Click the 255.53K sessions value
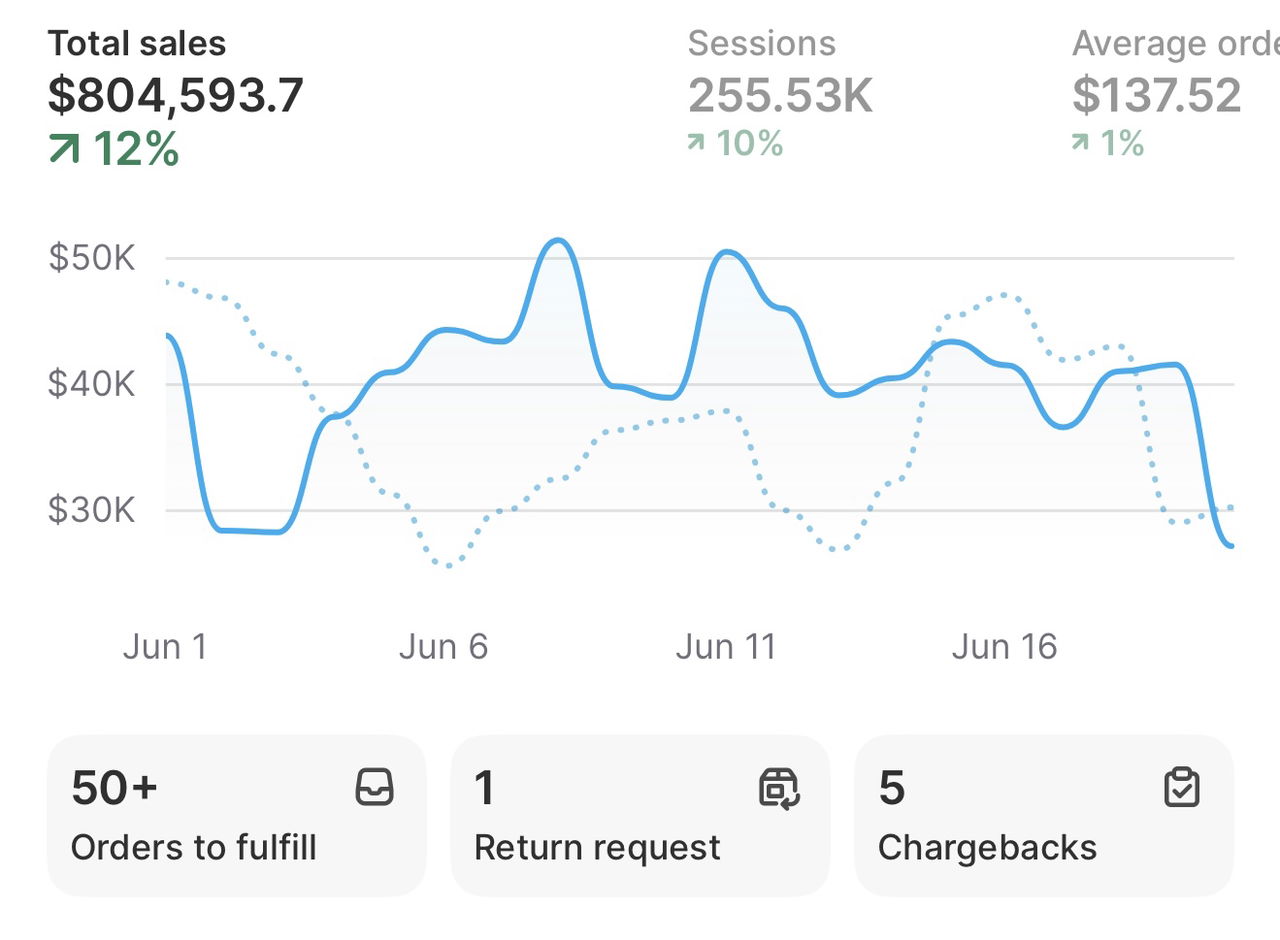This screenshot has width=1280, height=940. point(780,96)
